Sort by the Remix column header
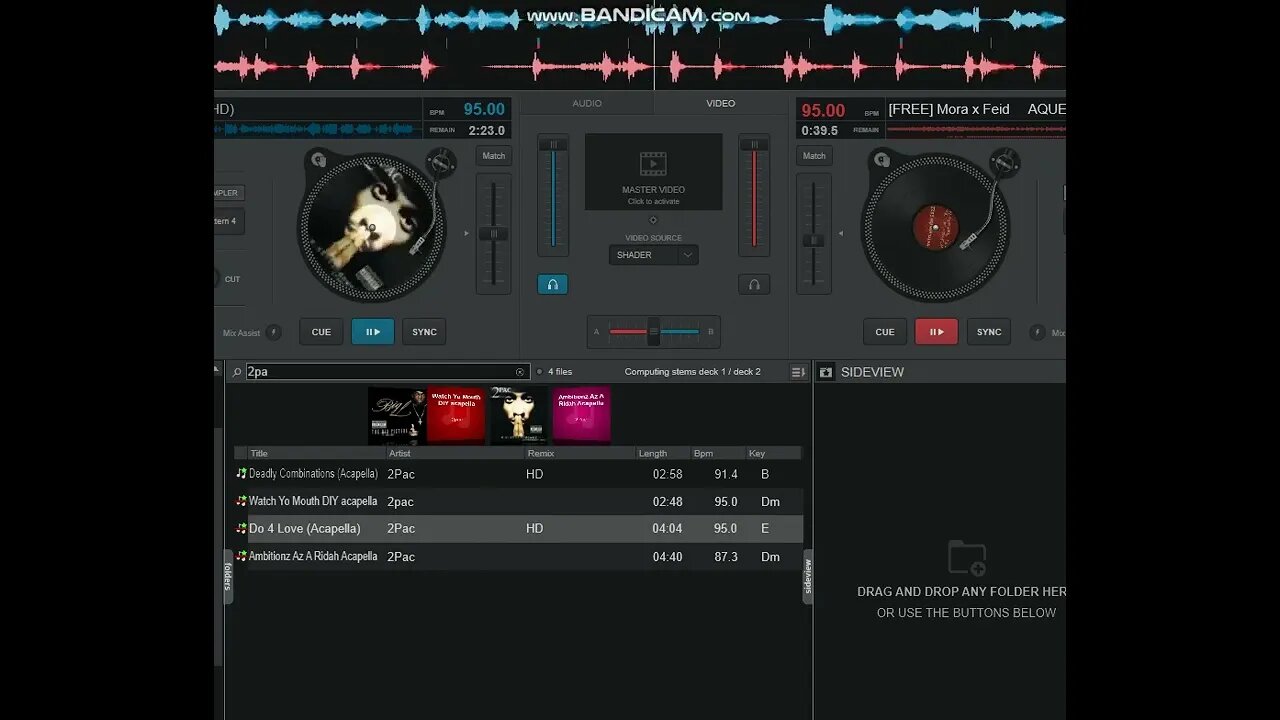 580,453
